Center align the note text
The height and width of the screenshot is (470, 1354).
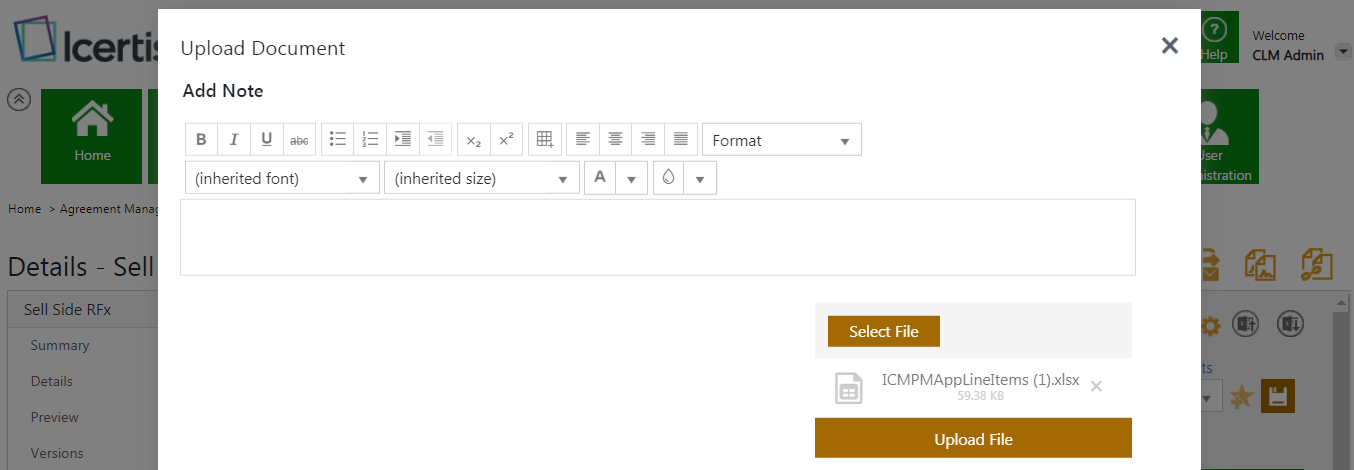tap(616, 140)
